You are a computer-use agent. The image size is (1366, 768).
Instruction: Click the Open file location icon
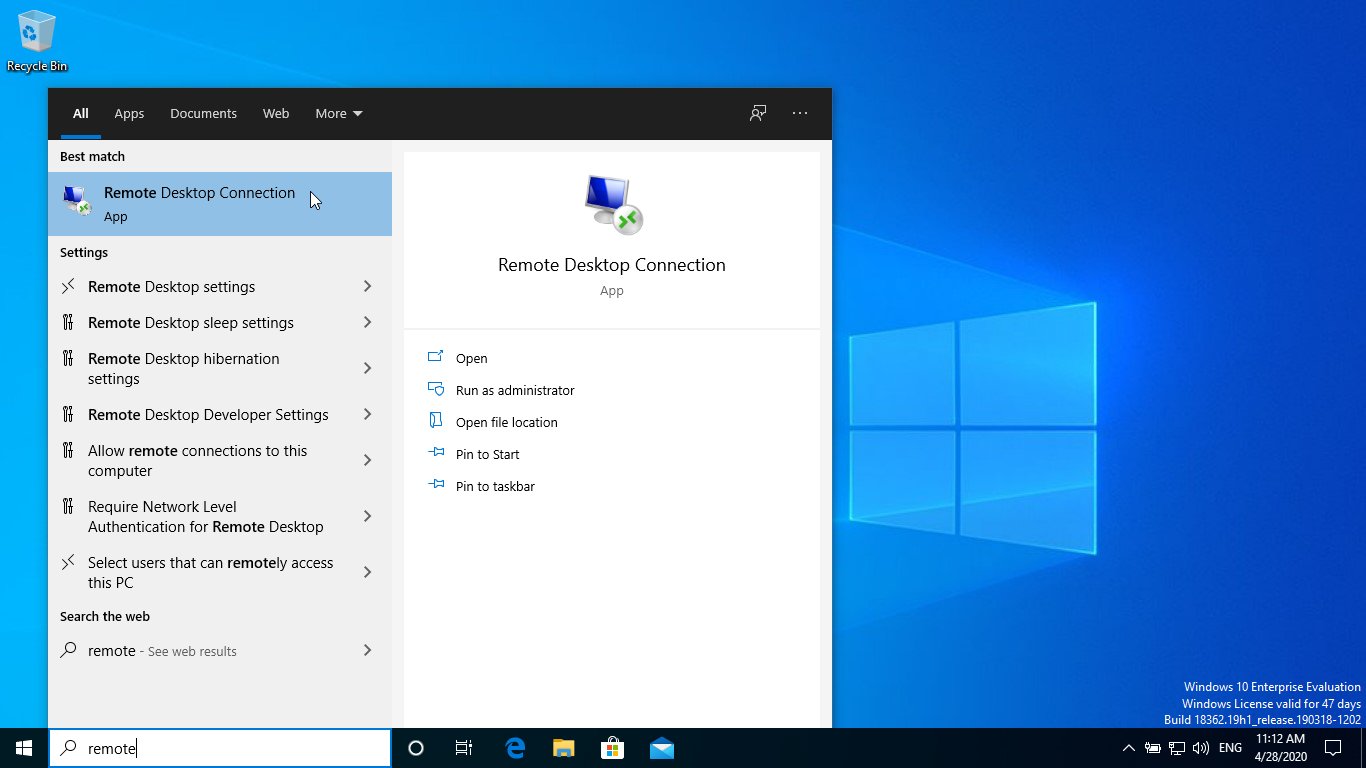(435, 421)
